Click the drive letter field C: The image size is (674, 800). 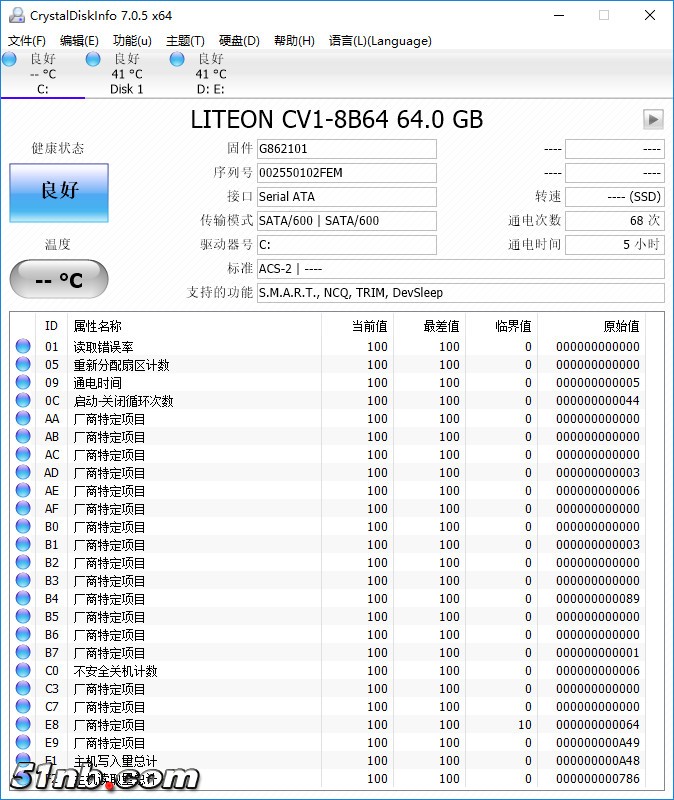point(346,245)
